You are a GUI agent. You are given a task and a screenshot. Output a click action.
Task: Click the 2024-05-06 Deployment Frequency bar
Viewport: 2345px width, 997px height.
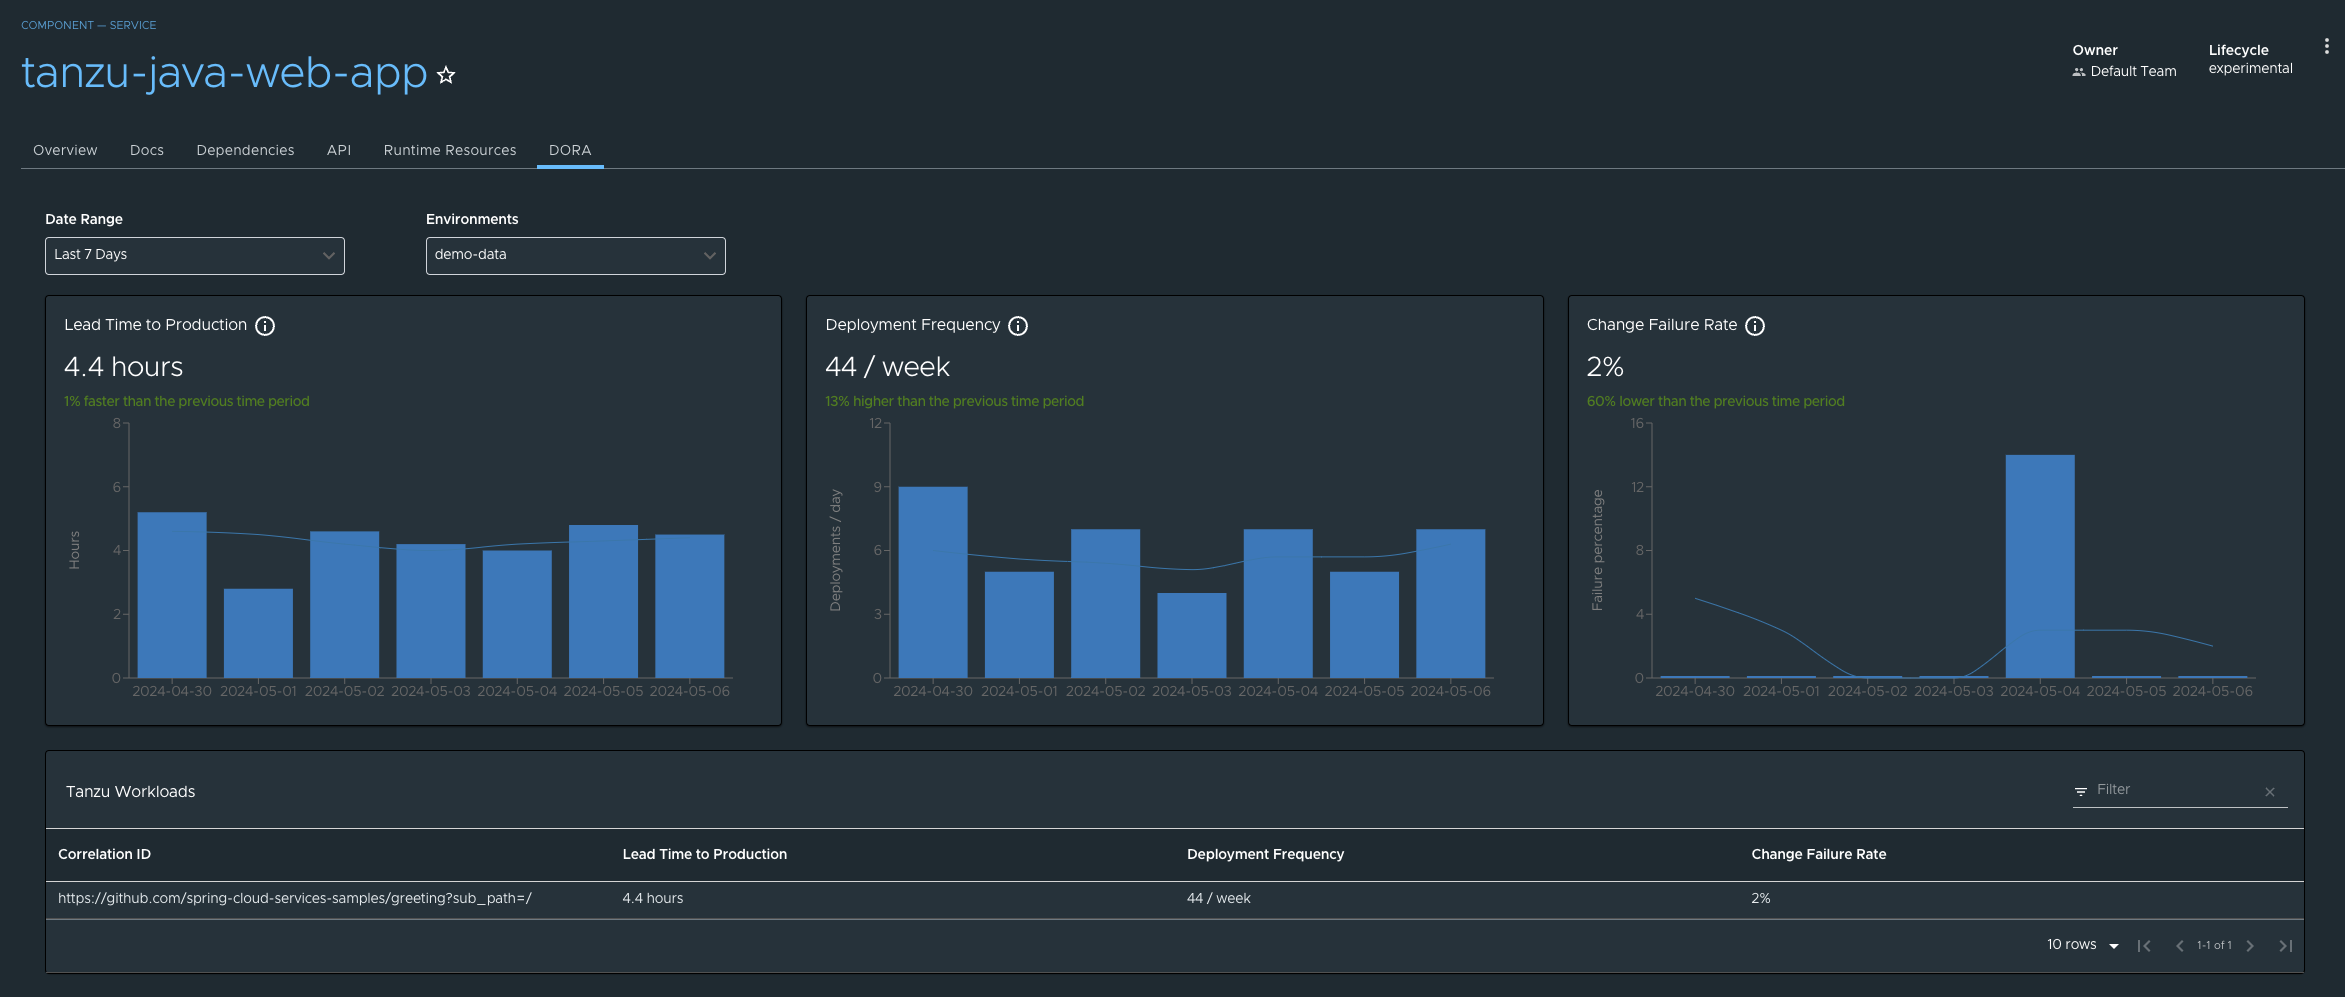1451,604
